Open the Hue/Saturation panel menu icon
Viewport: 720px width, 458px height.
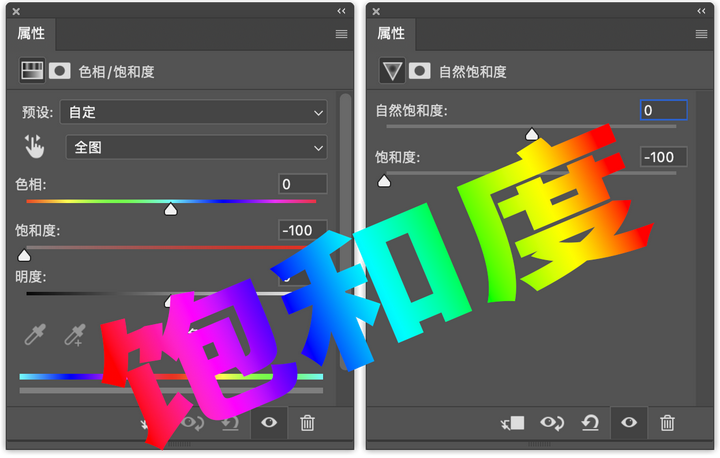pyautogui.click(x=341, y=34)
